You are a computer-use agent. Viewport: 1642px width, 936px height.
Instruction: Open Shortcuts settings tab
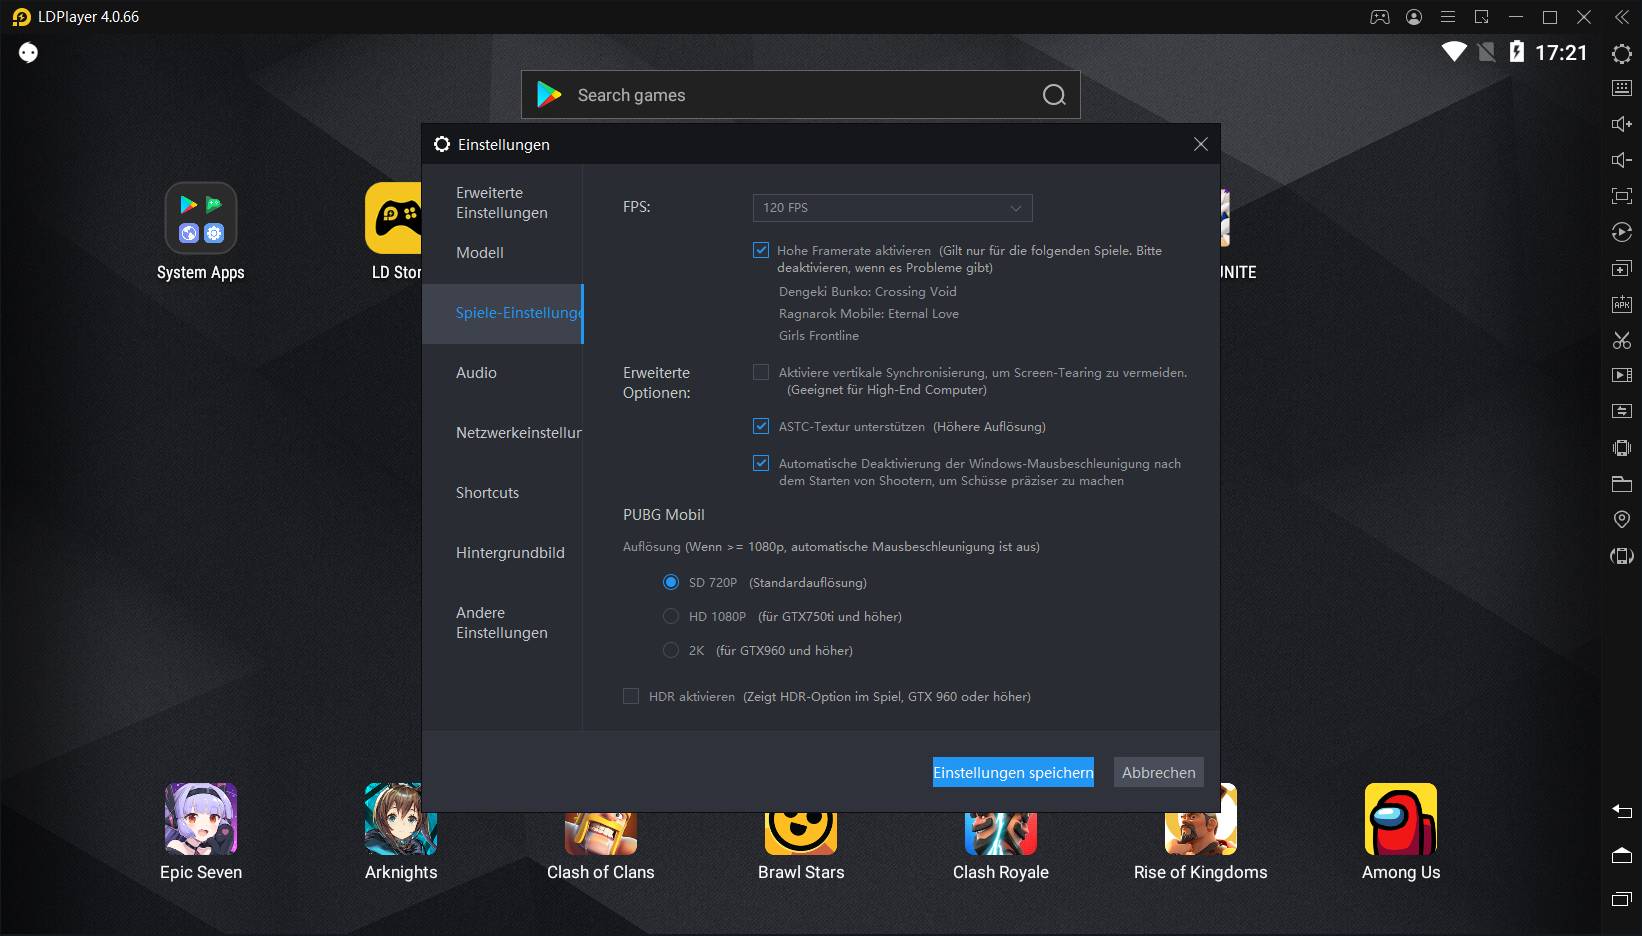502,493
